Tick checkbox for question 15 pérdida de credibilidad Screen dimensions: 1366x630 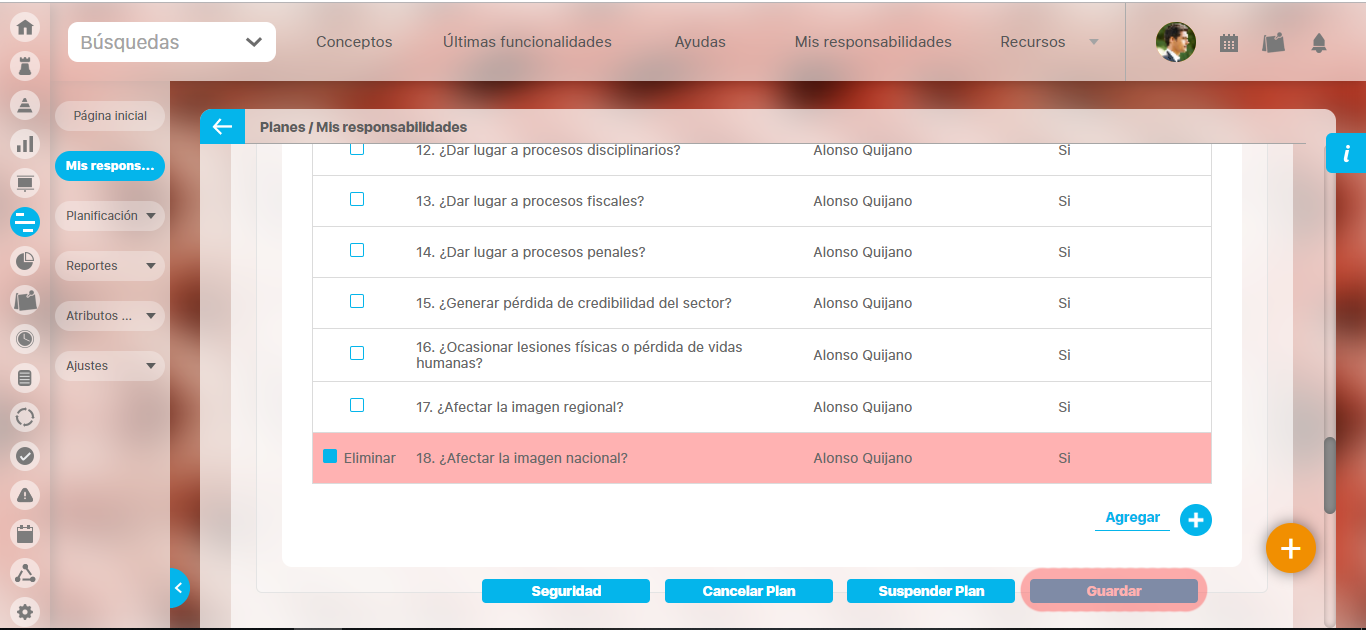(x=357, y=301)
